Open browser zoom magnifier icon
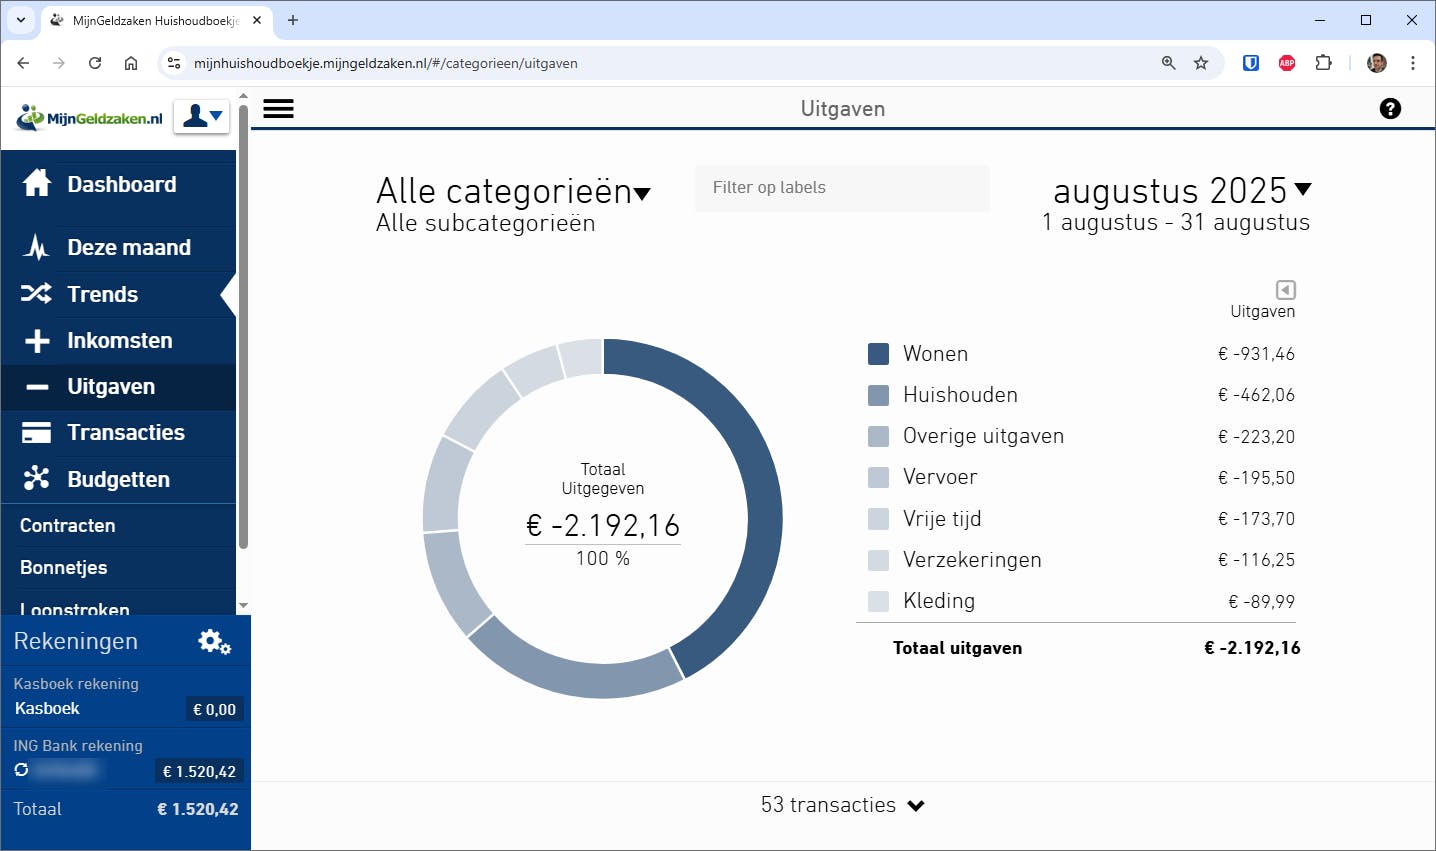The height and width of the screenshot is (851, 1436). (1168, 63)
